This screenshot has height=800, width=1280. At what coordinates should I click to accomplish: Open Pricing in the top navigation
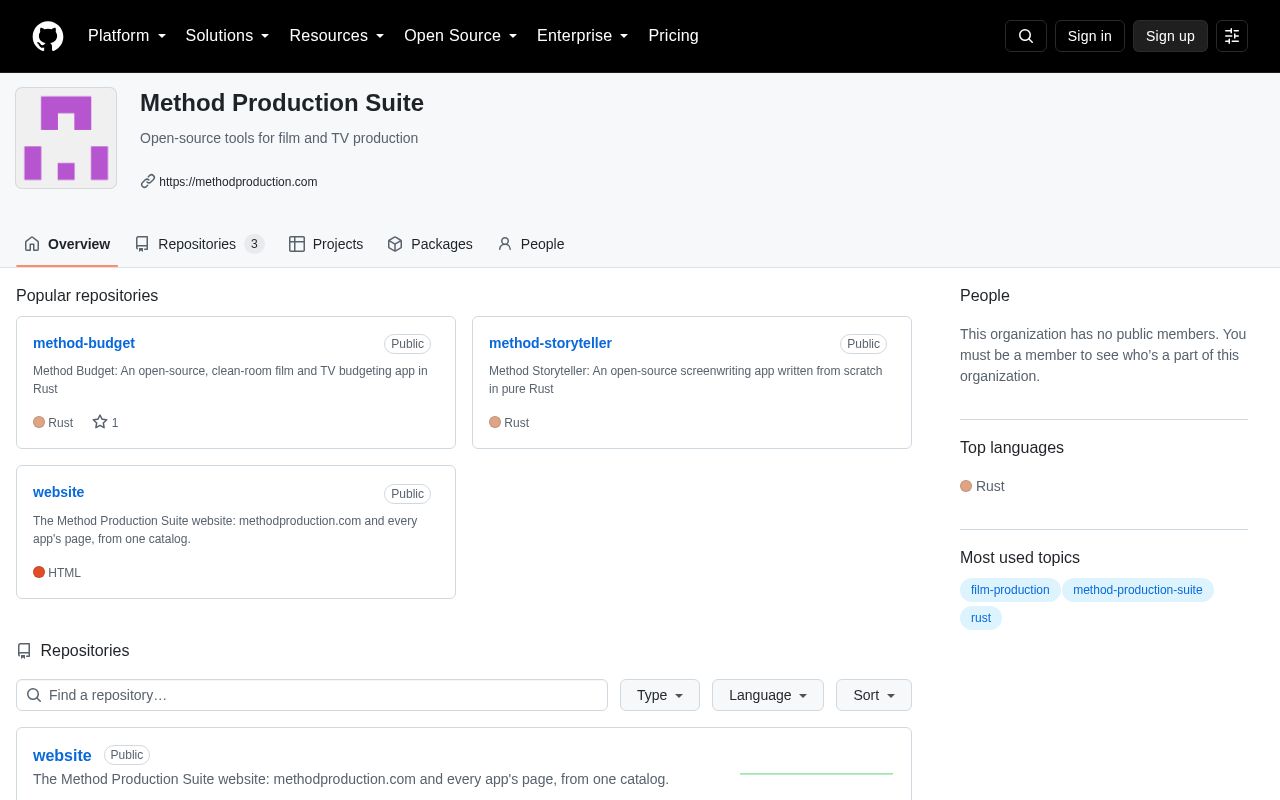coord(673,36)
